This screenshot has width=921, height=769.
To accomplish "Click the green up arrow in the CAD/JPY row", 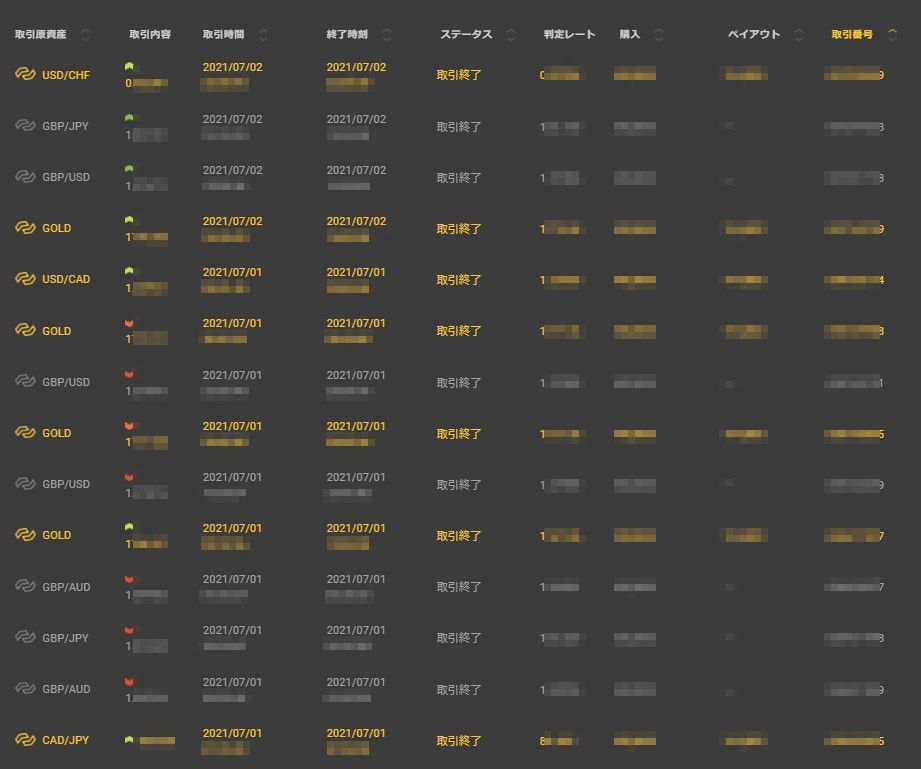I will pyautogui.click(x=129, y=740).
